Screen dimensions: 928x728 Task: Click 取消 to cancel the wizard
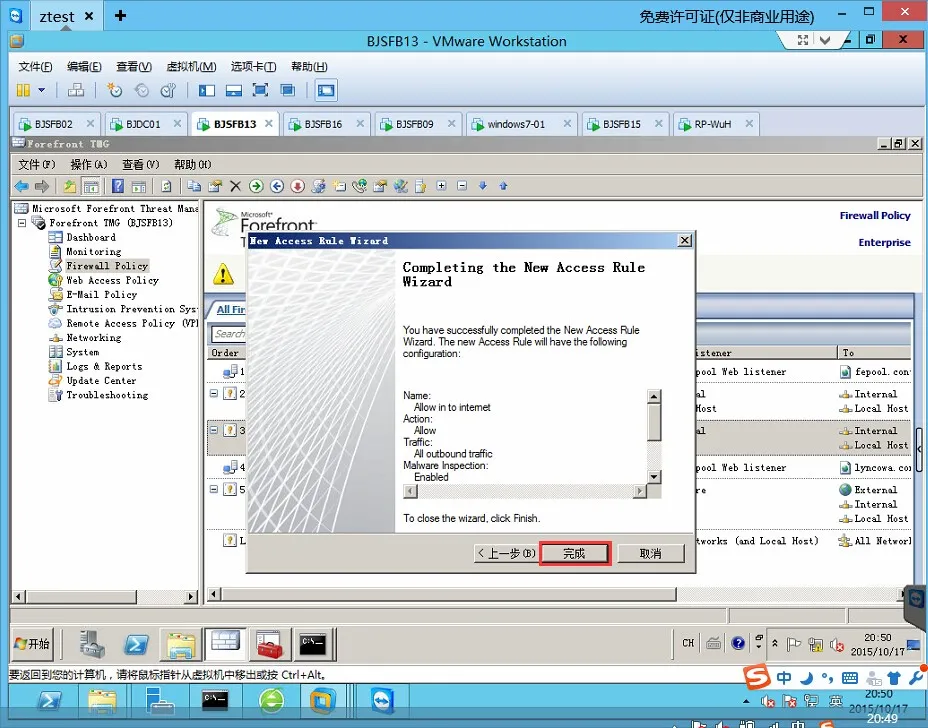coord(650,553)
